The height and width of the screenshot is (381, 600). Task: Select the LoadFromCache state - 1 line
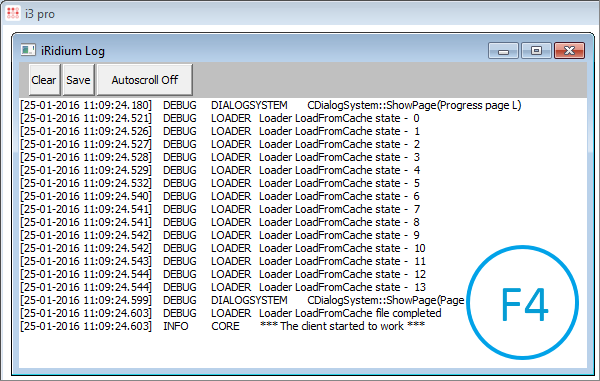tap(220, 131)
